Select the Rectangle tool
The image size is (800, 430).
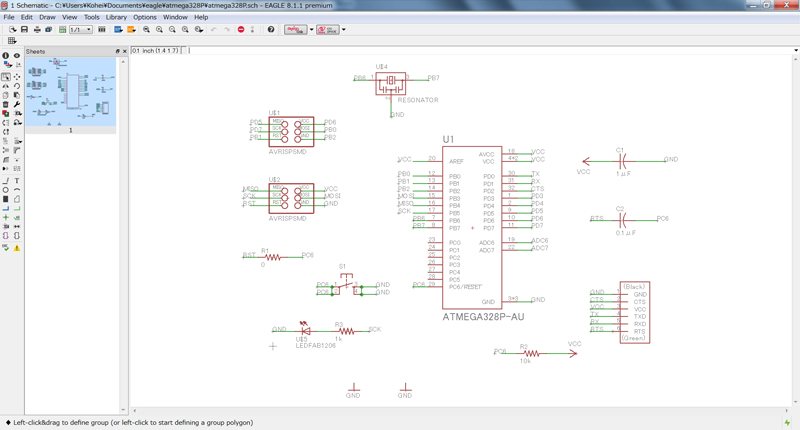[6, 199]
